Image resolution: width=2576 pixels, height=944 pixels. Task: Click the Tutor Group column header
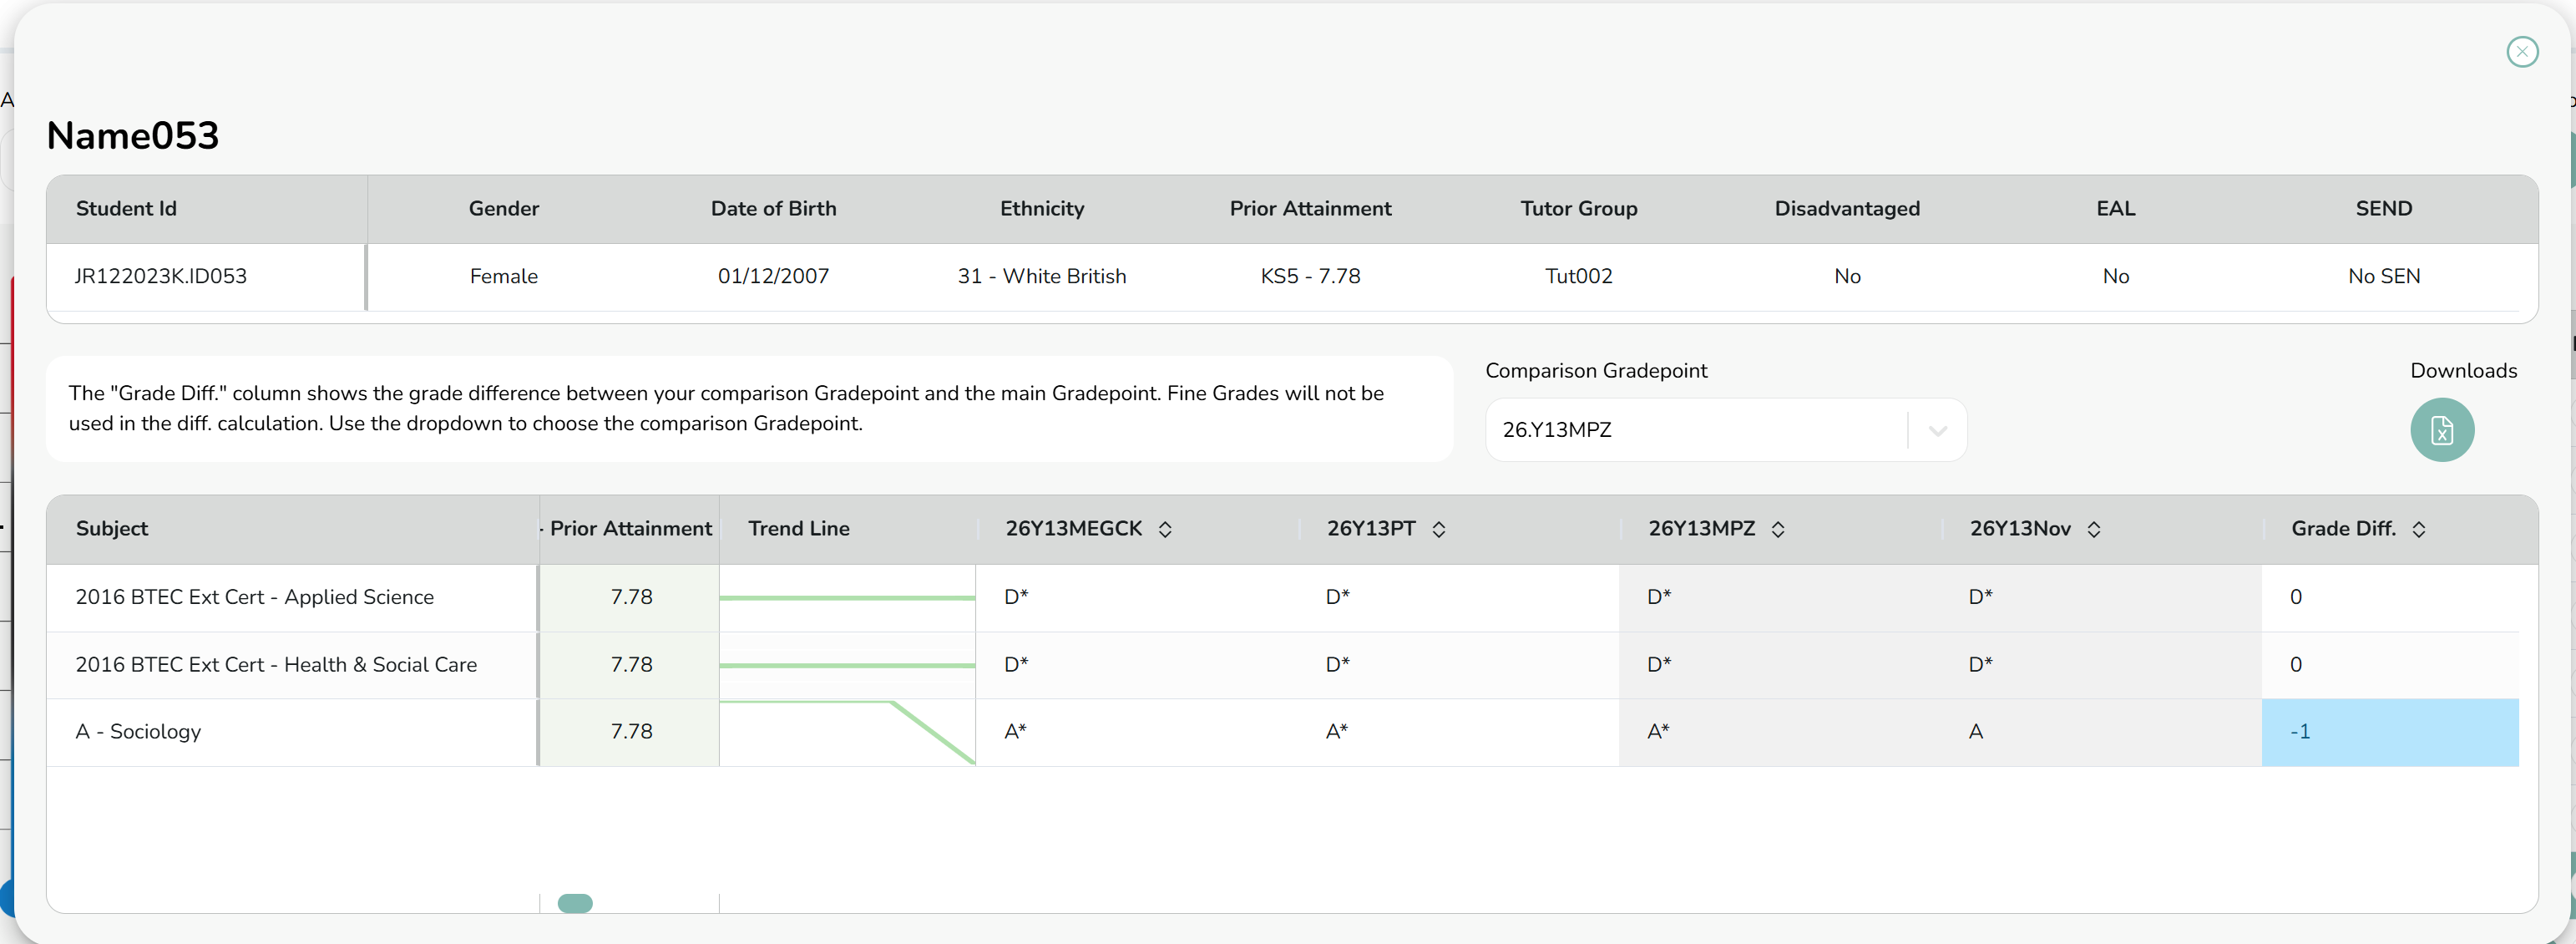(1578, 209)
